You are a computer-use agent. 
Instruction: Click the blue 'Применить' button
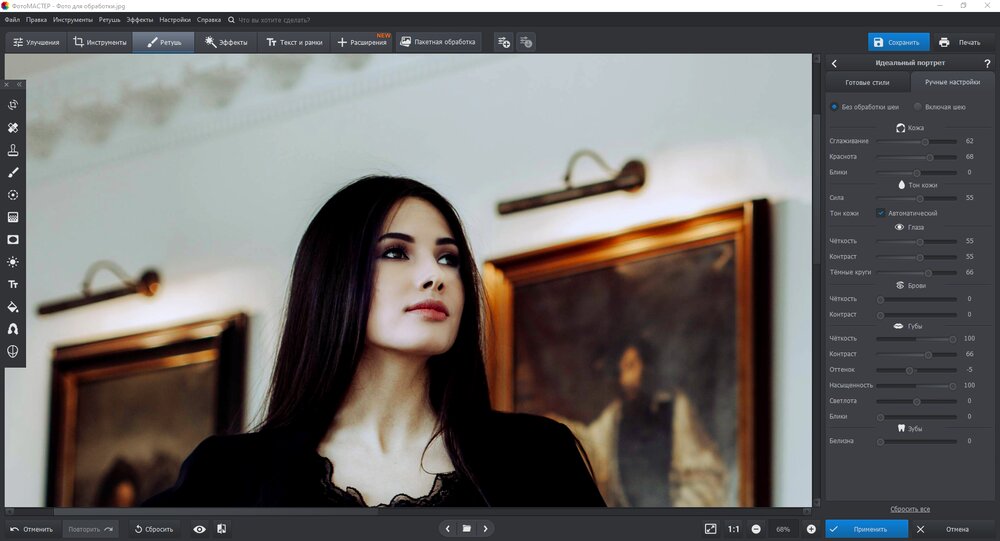(x=866, y=529)
